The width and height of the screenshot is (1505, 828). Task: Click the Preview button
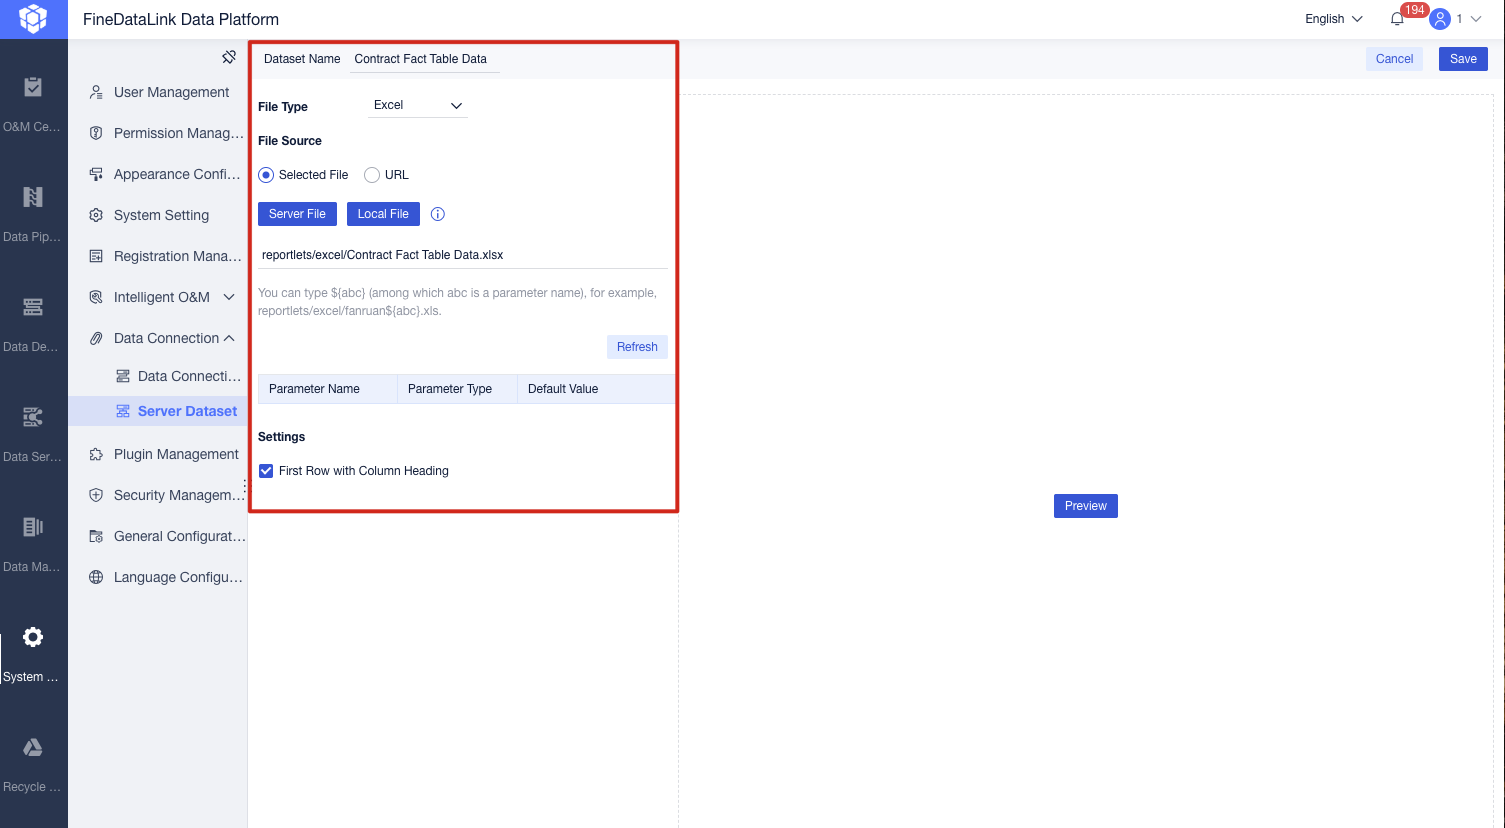[1086, 506]
